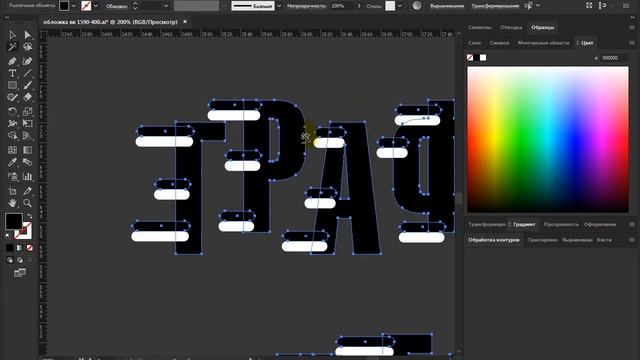Select the Blend tool
Viewport: 640px width, 360px height.
27,162
